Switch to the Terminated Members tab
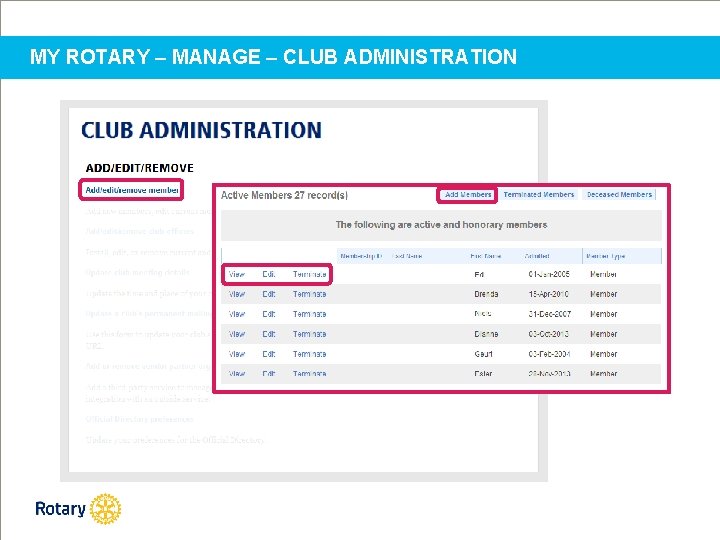This screenshot has width=720, height=540. click(539, 195)
